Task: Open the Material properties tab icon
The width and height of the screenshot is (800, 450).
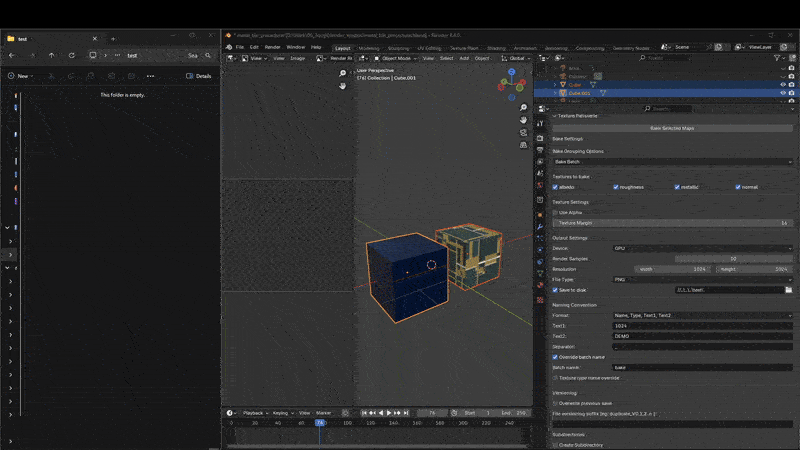Action: [540, 286]
